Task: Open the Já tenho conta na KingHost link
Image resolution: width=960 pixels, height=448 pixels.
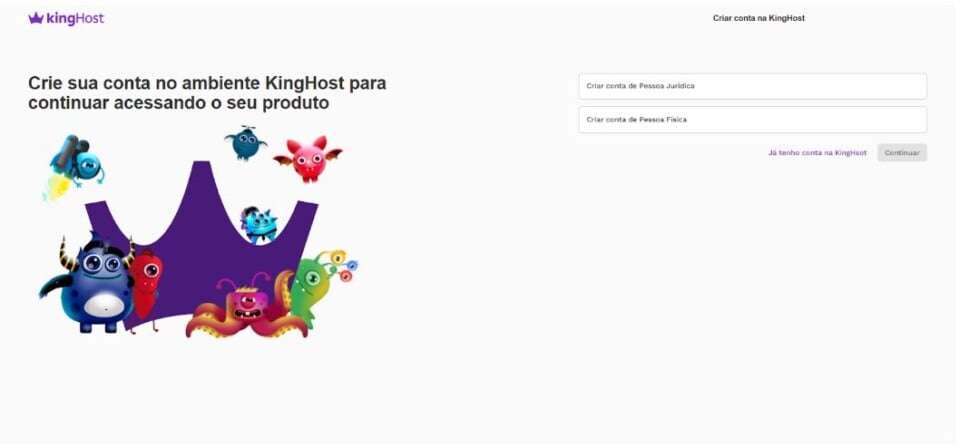Action: 817,153
